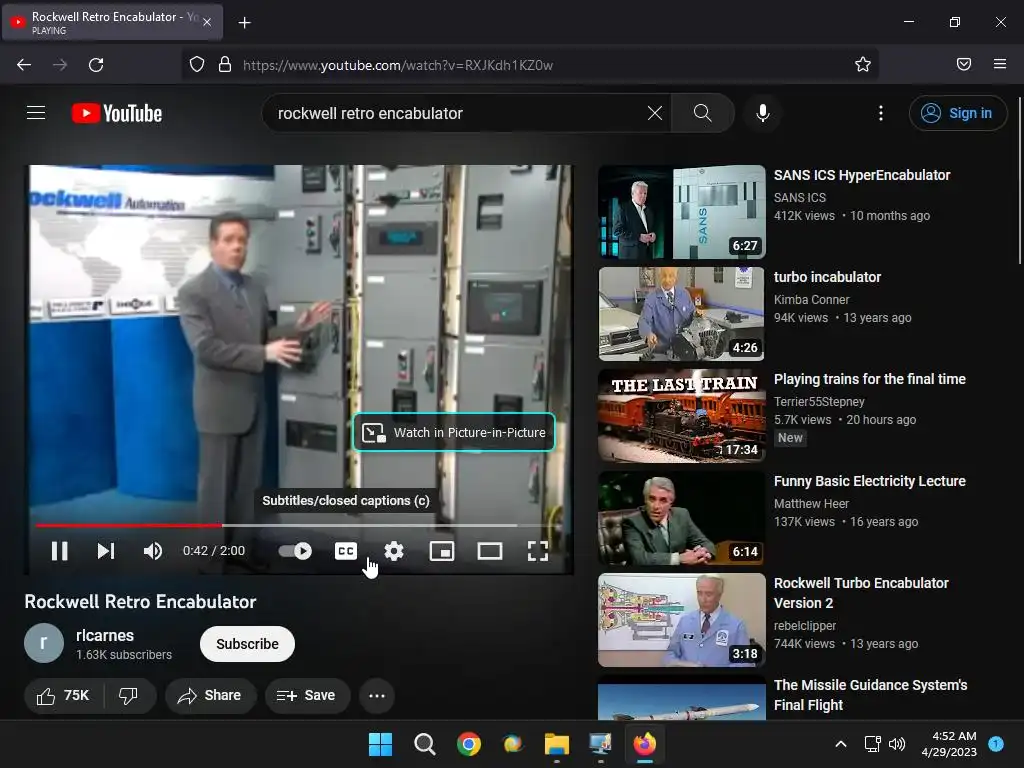The image size is (1024, 768).
Task: Open the rlcarnes channel name link
Action: tap(104, 635)
